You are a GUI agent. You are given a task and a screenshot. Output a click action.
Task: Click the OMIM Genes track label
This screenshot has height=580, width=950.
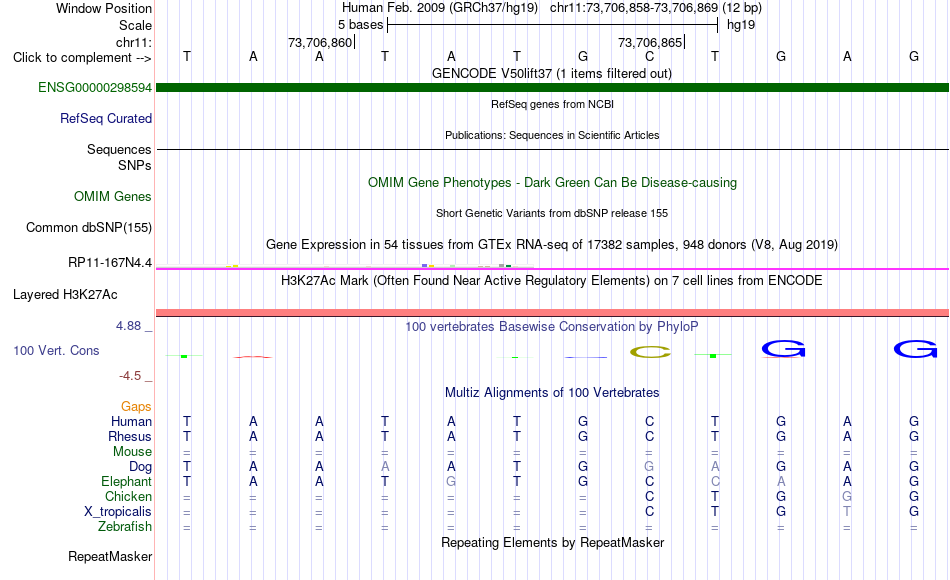point(112,196)
